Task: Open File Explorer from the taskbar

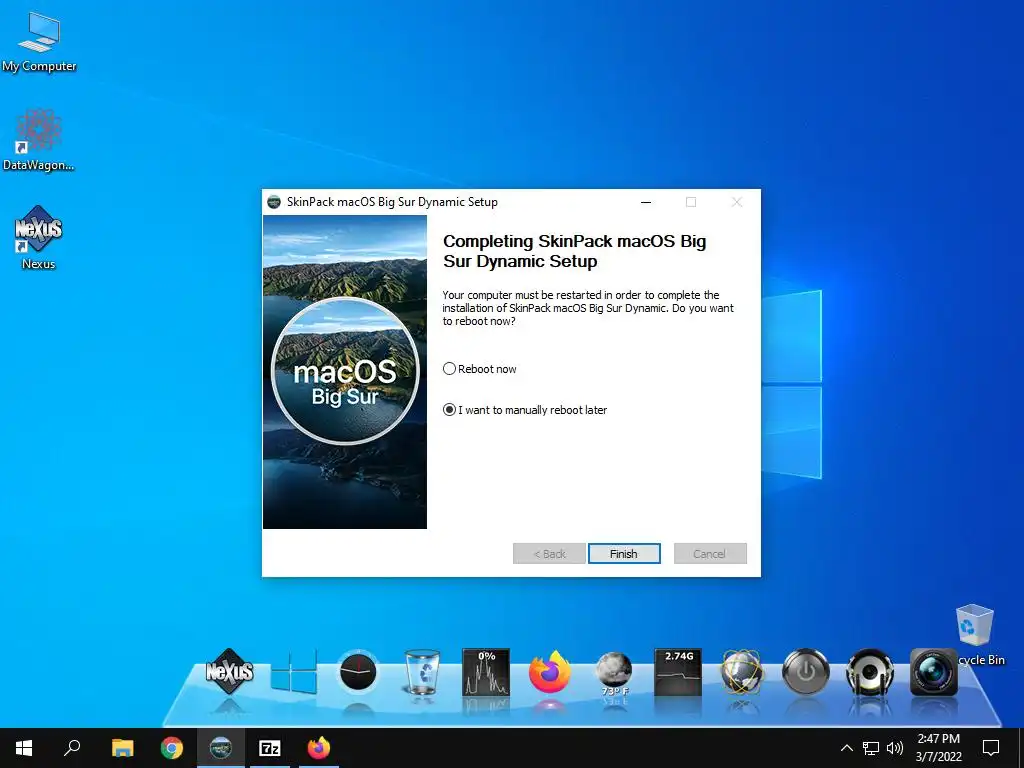Action: pos(122,748)
